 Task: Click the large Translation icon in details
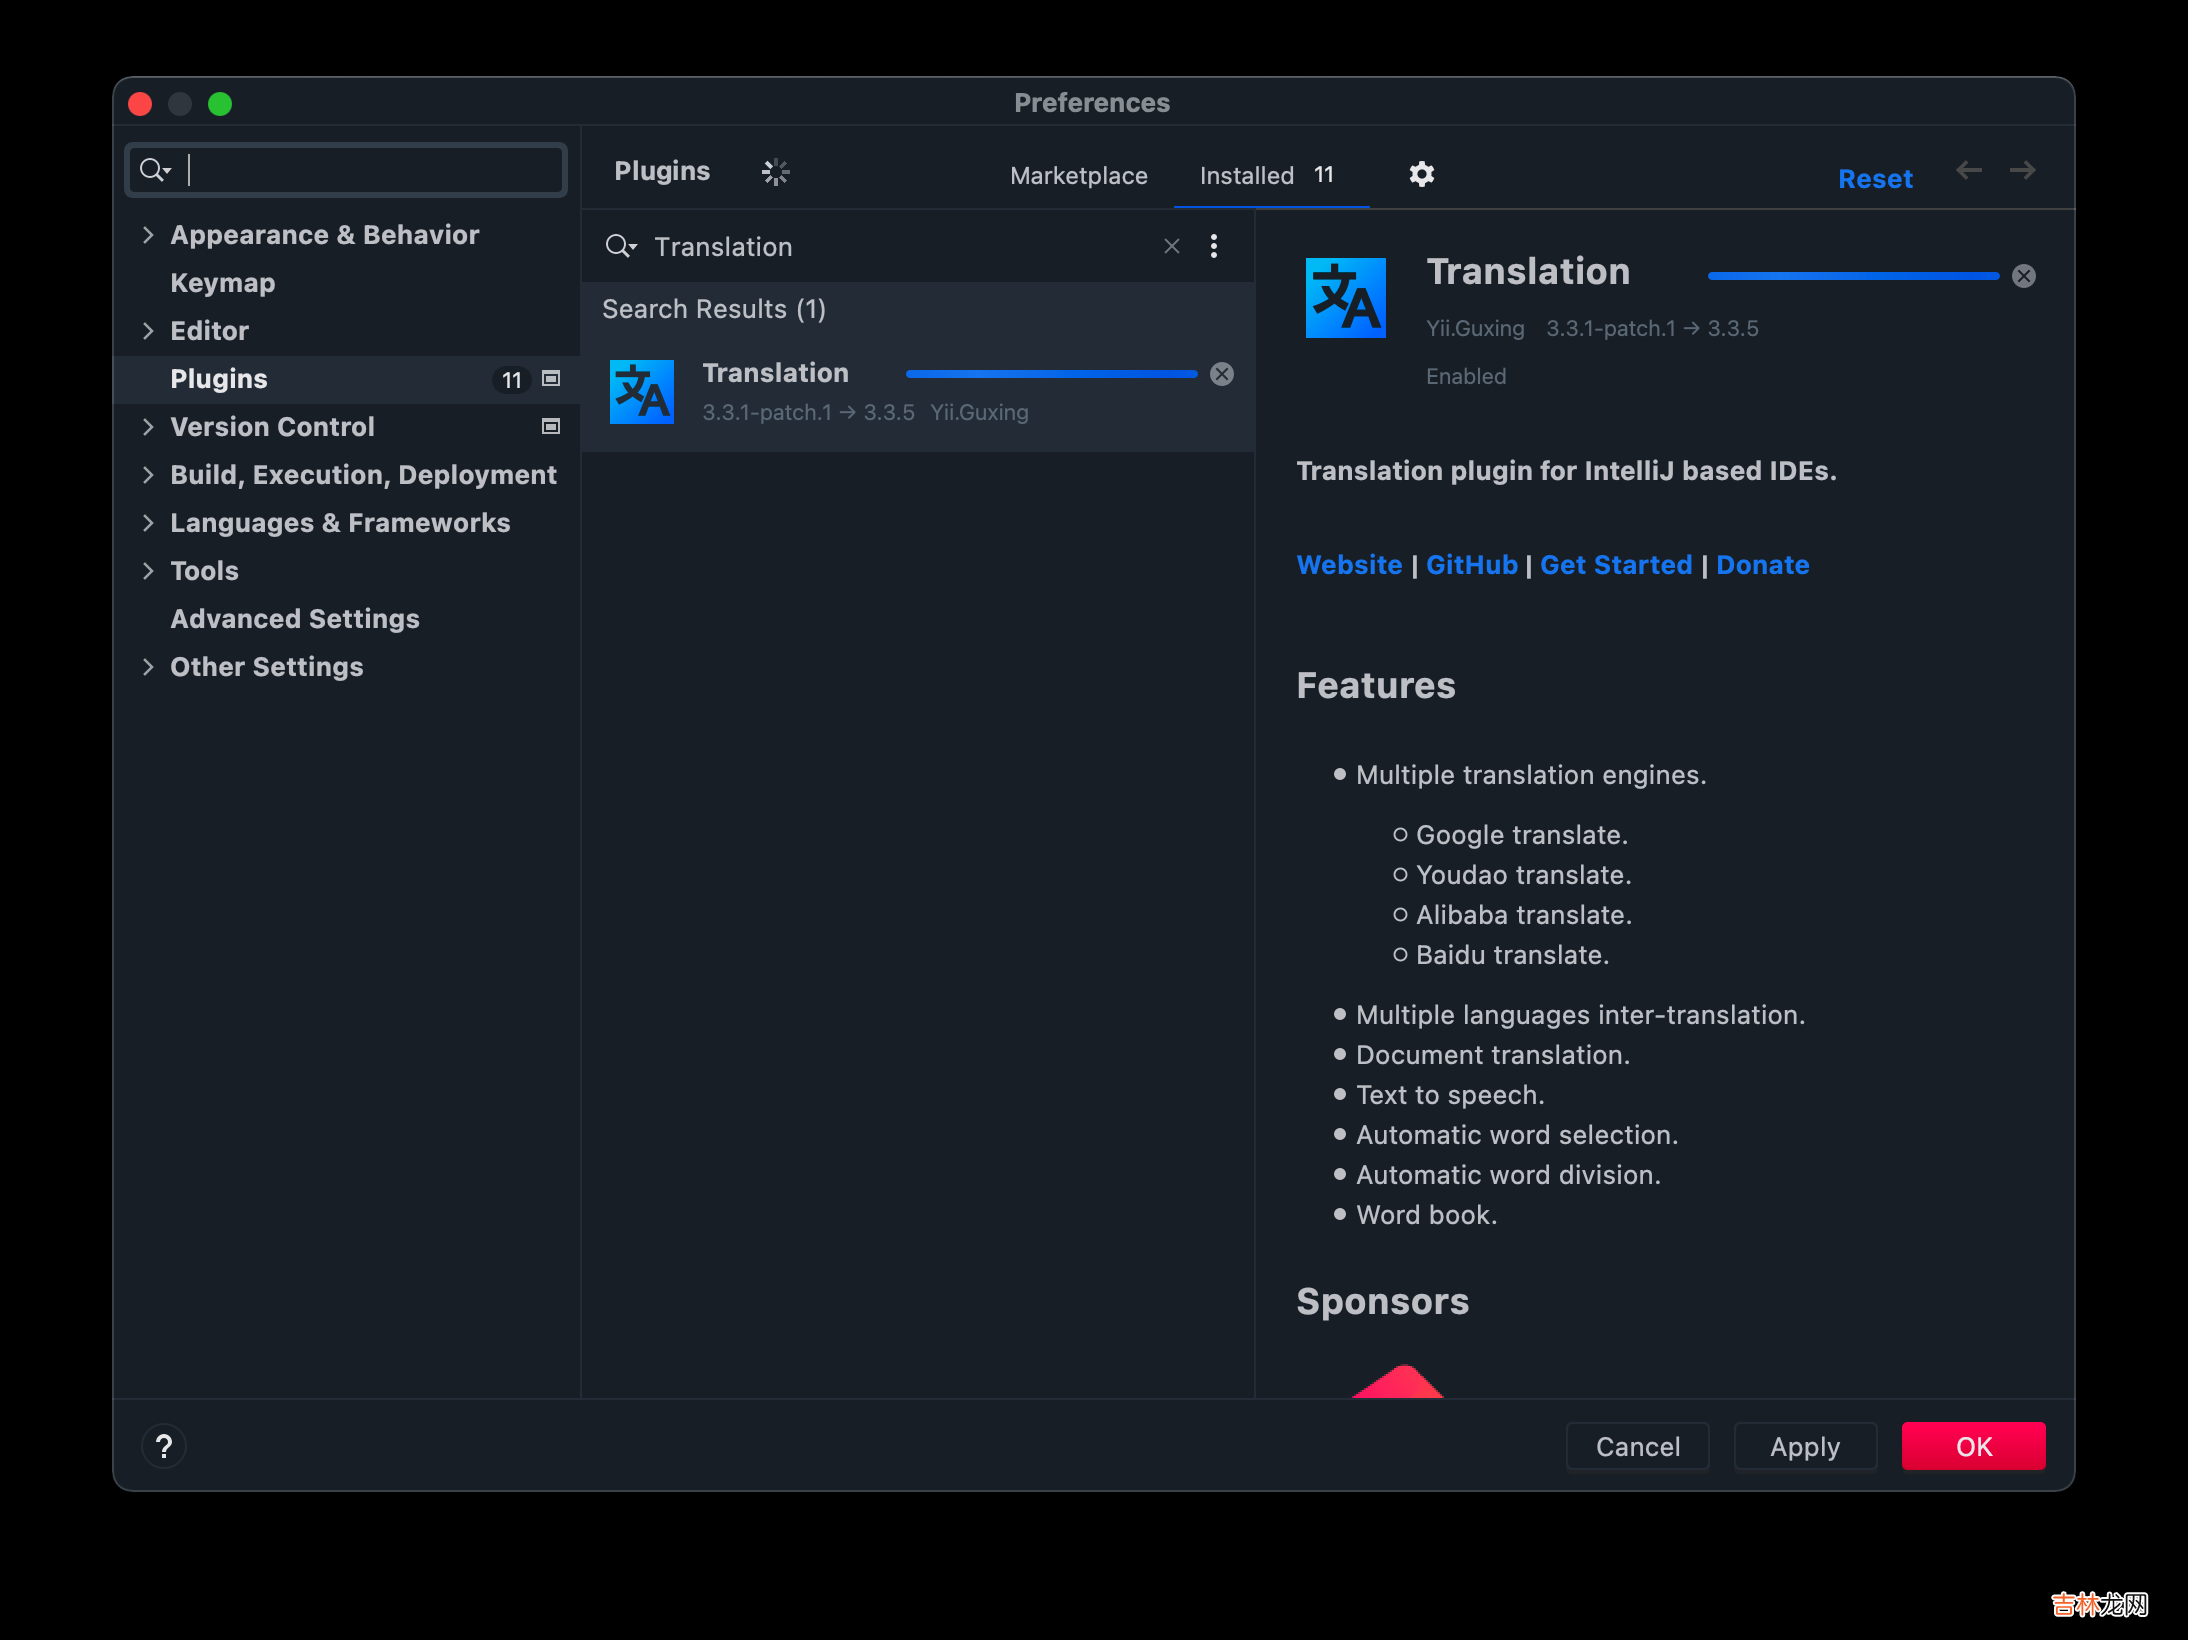(1345, 298)
